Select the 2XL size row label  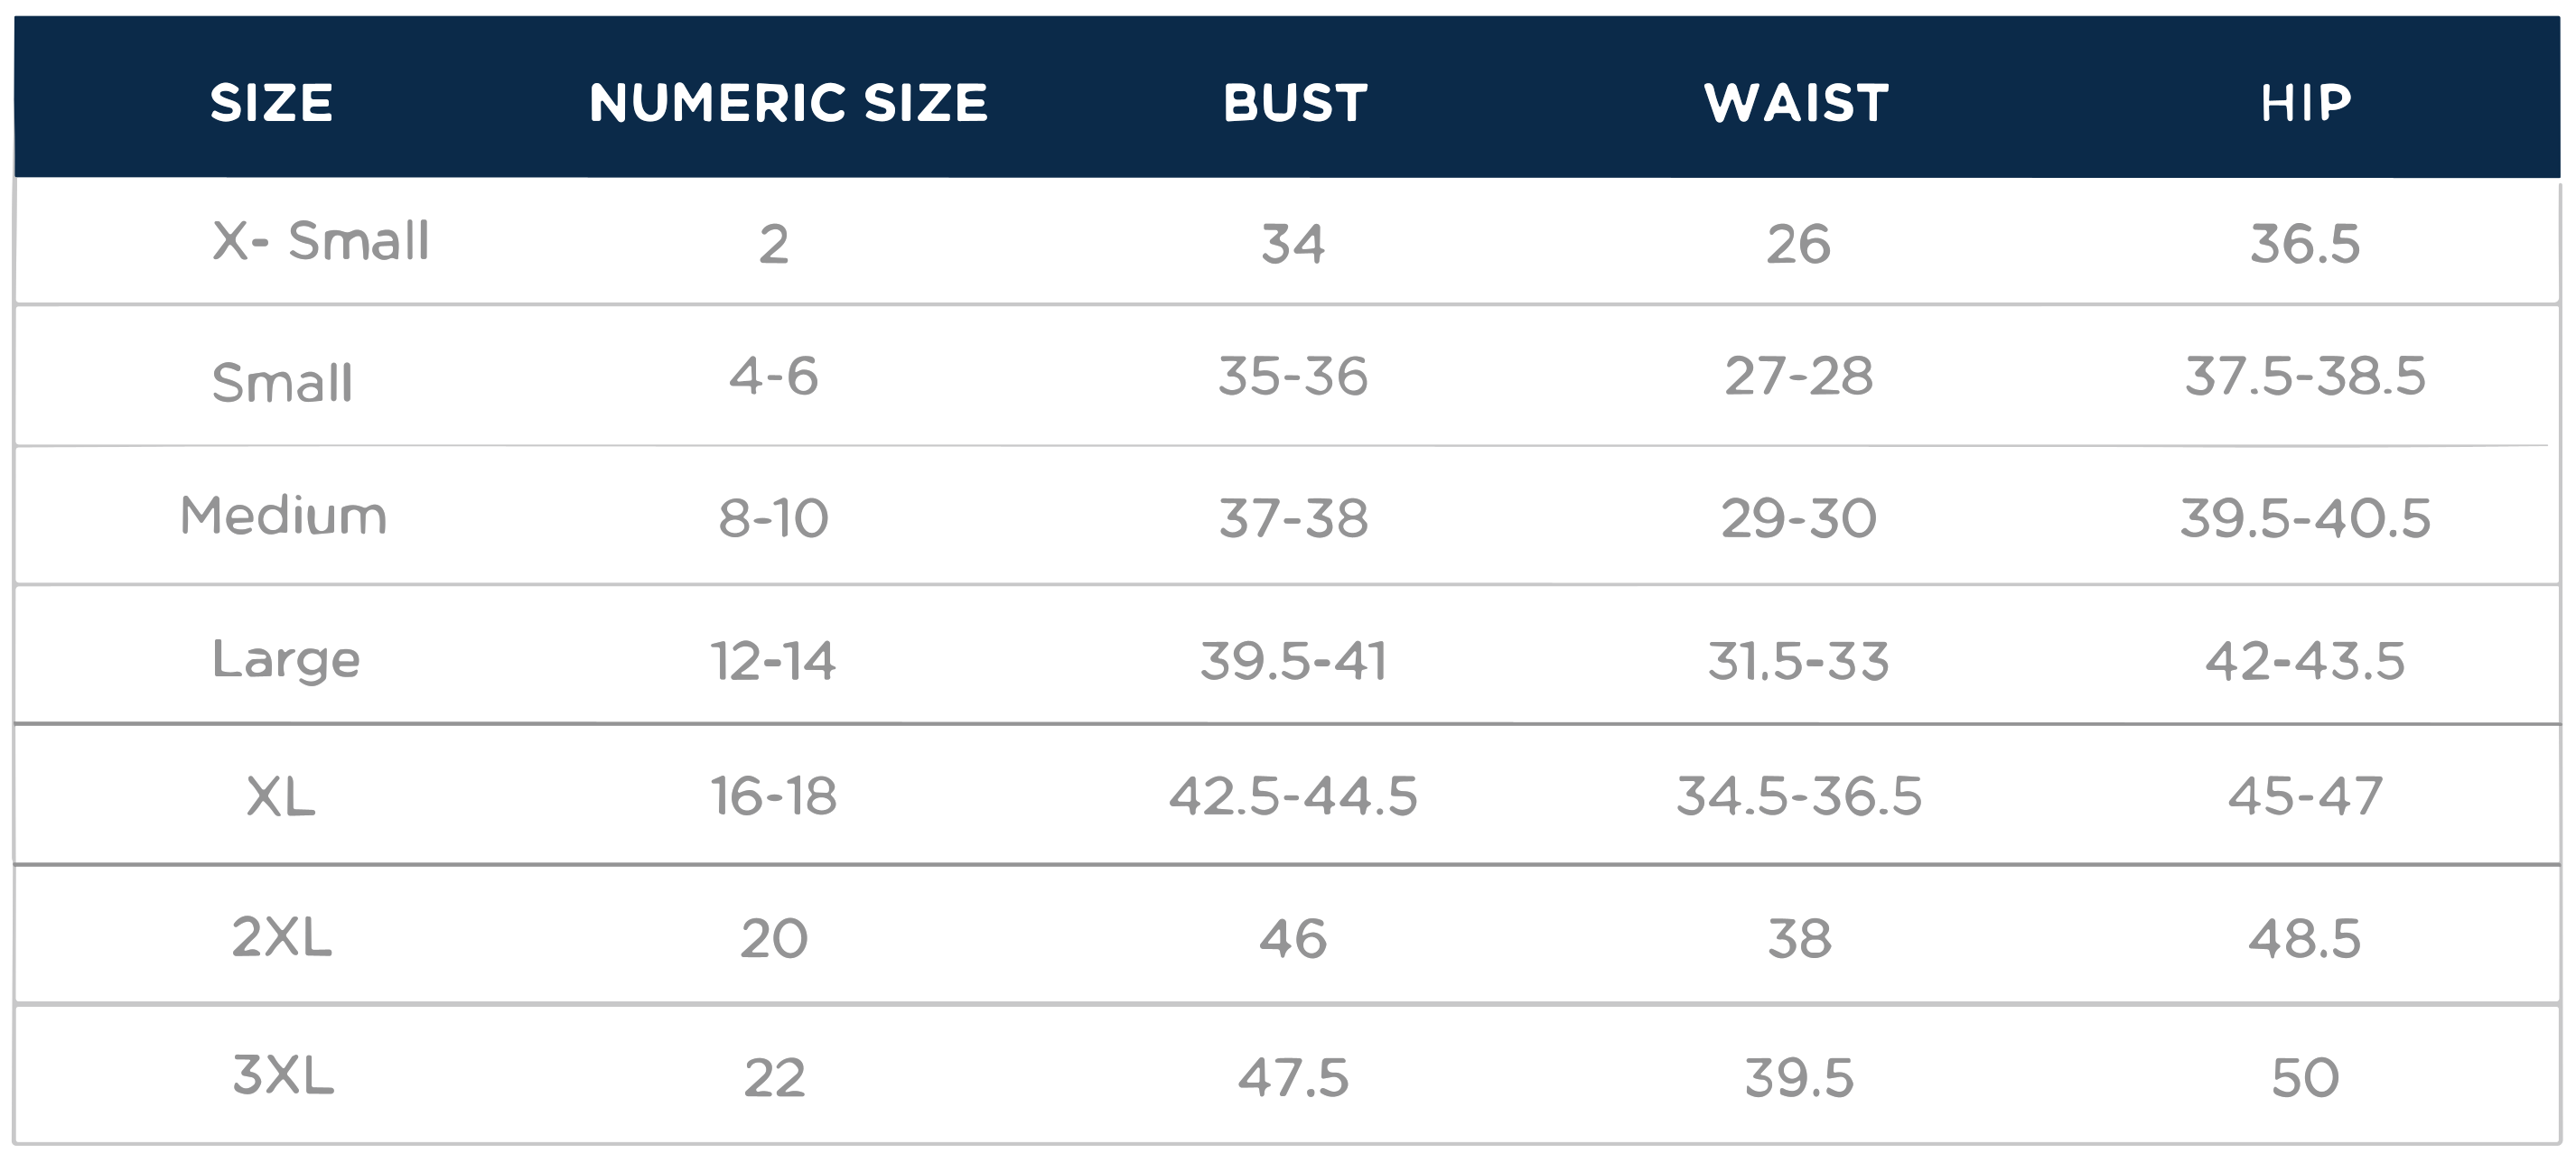coord(281,937)
